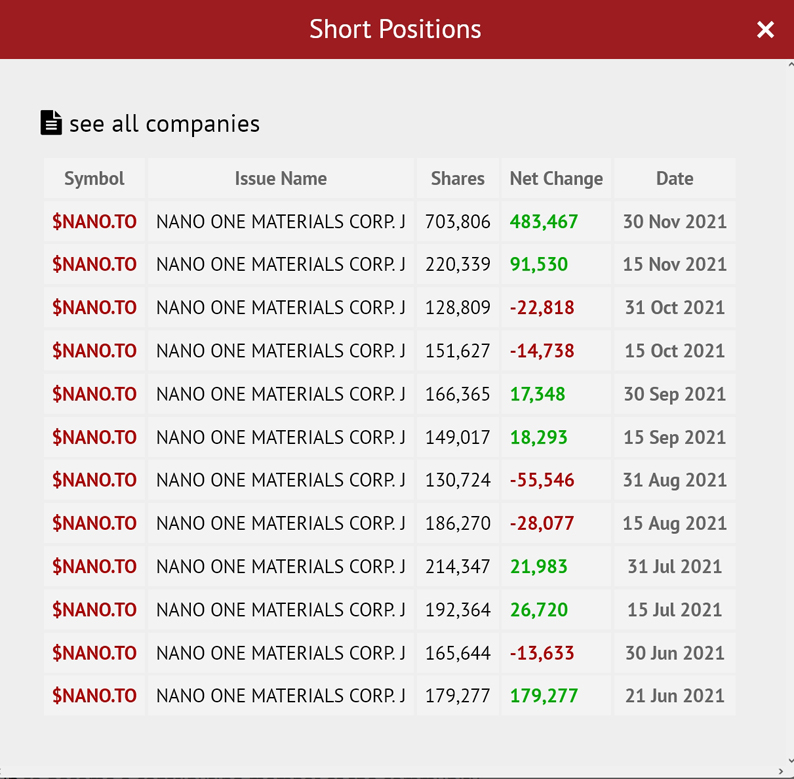The width and height of the screenshot is (794, 779).
Task: Click the Issue Name column header
Action: point(281,178)
